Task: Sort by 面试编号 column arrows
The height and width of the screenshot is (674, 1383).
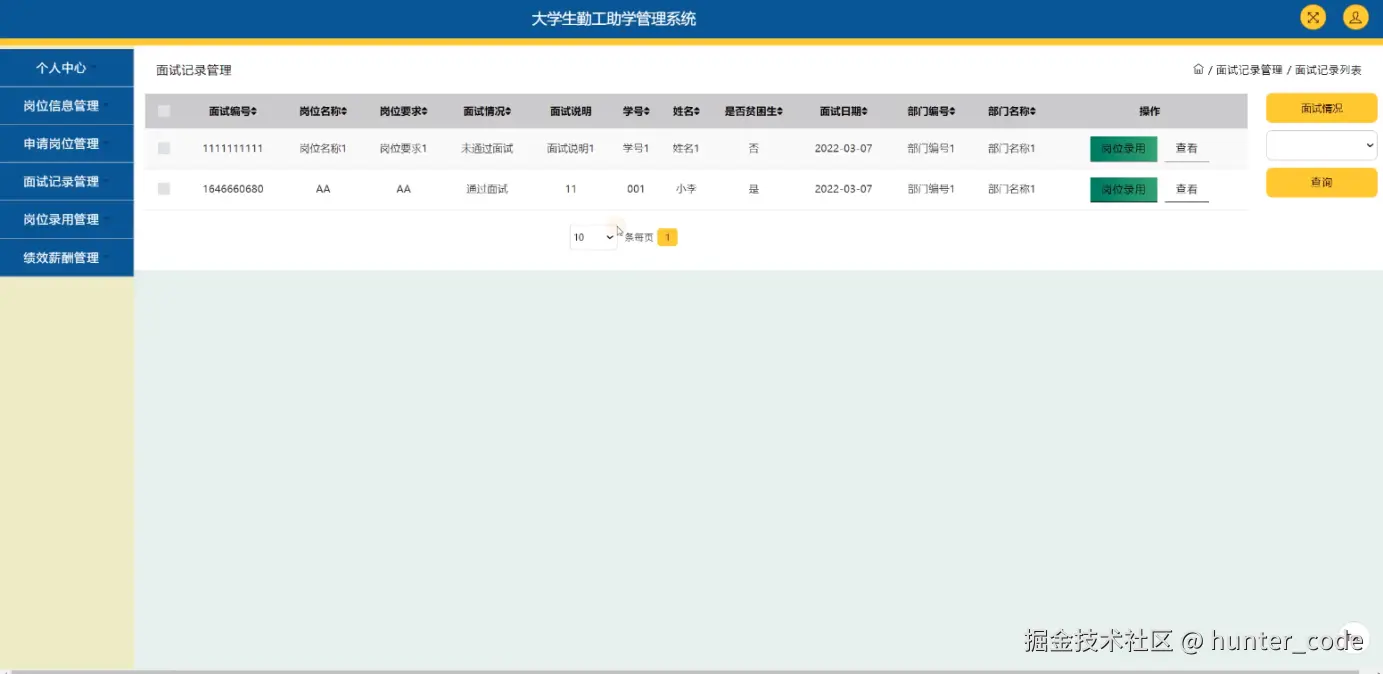Action: click(x=256, y=111)
